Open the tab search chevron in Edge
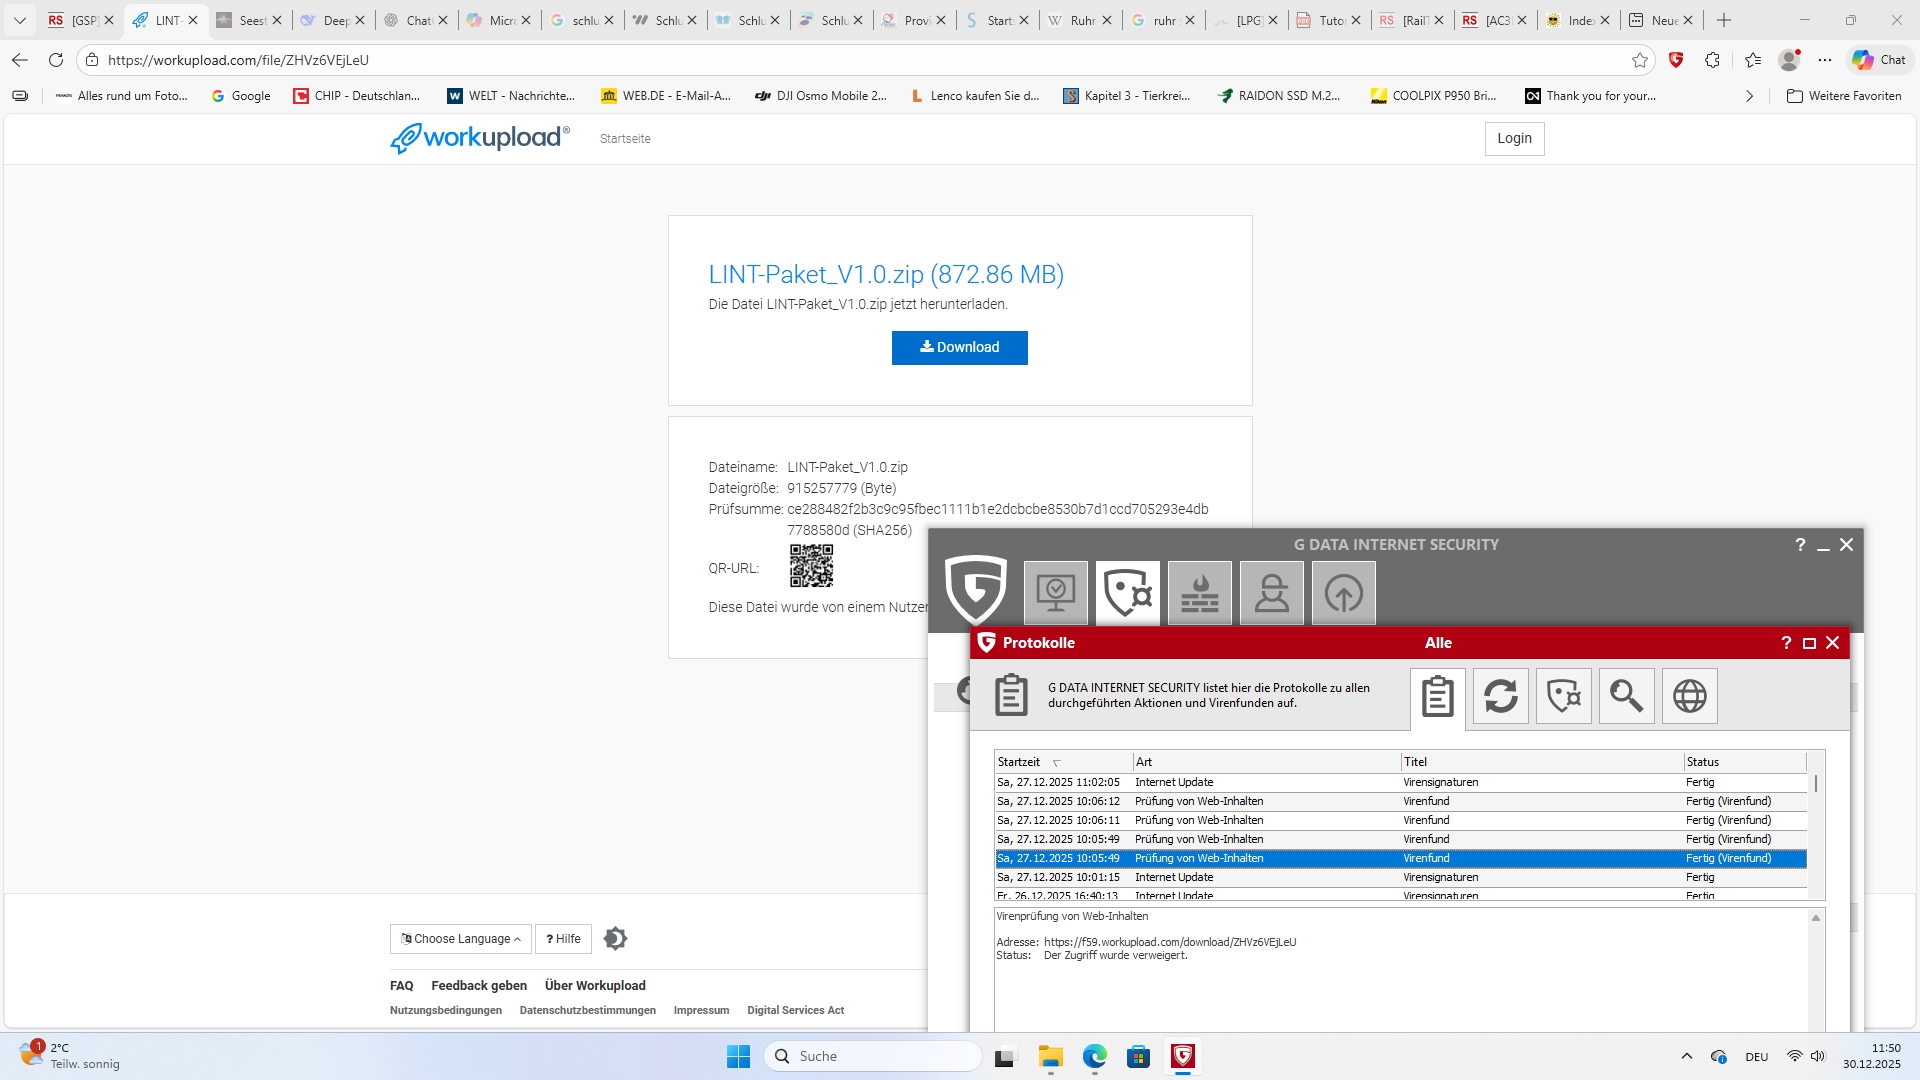 click(x=19, y=20)
